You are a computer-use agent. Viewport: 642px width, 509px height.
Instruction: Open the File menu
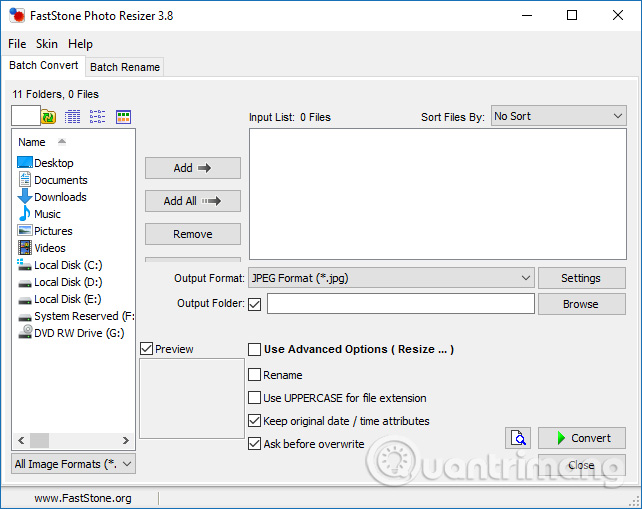tap(17, 44)
